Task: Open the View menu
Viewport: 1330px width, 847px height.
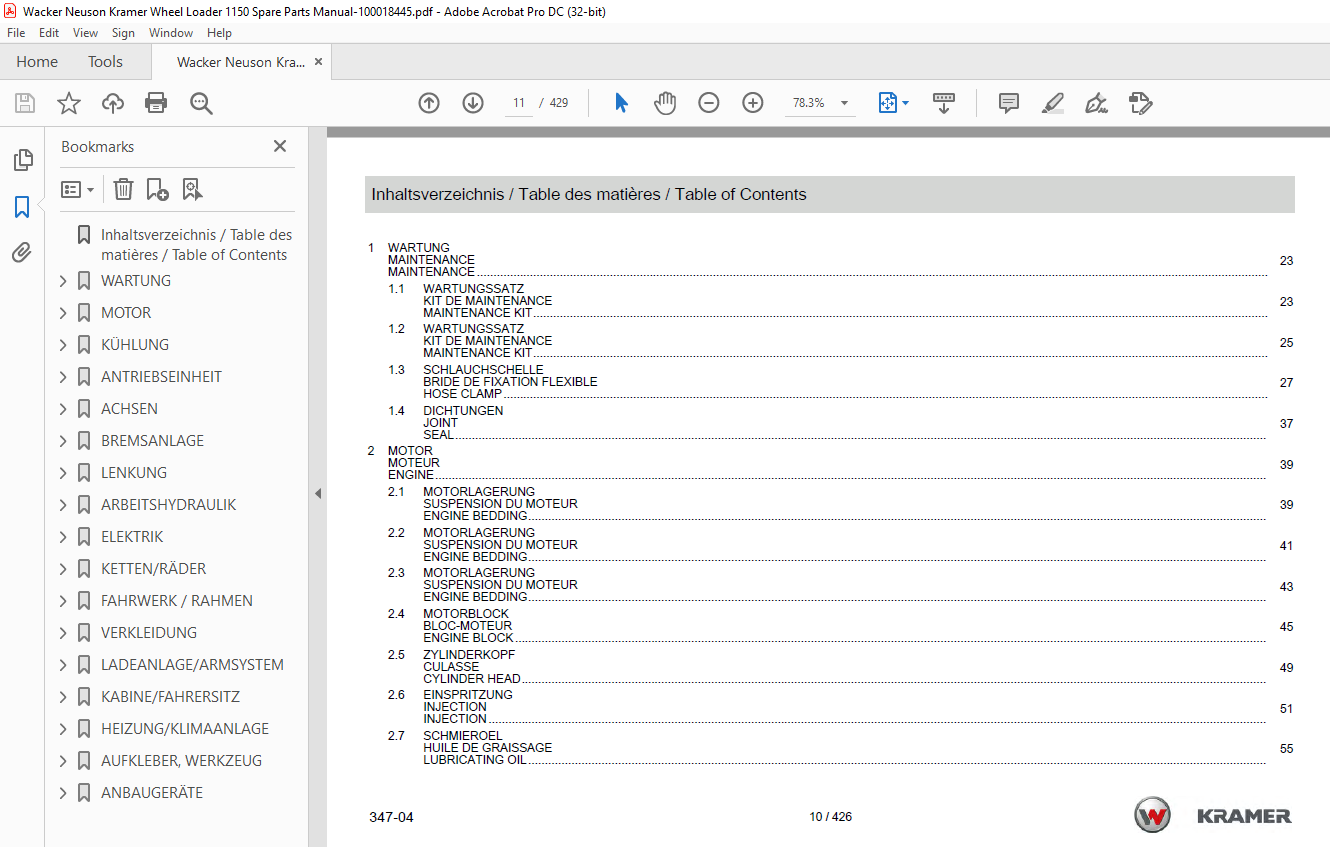Action: 86,33
